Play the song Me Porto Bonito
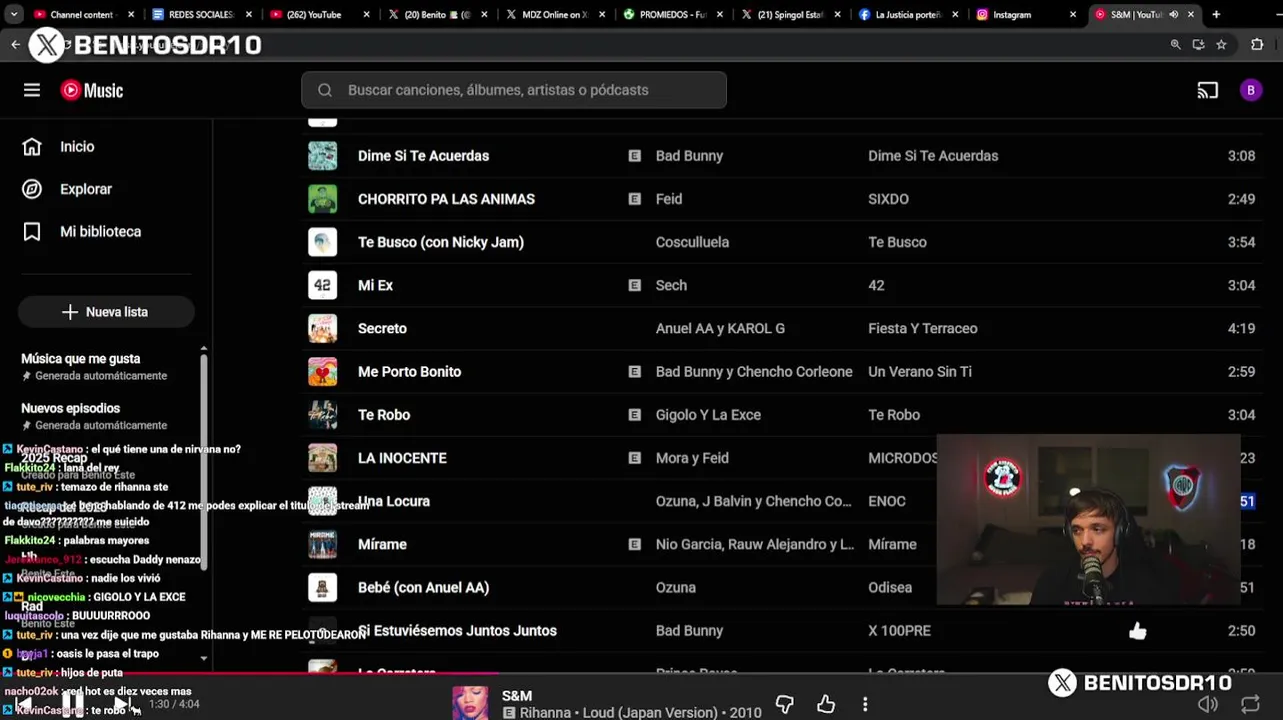The image size is (1283, 720). click(409, 371)
